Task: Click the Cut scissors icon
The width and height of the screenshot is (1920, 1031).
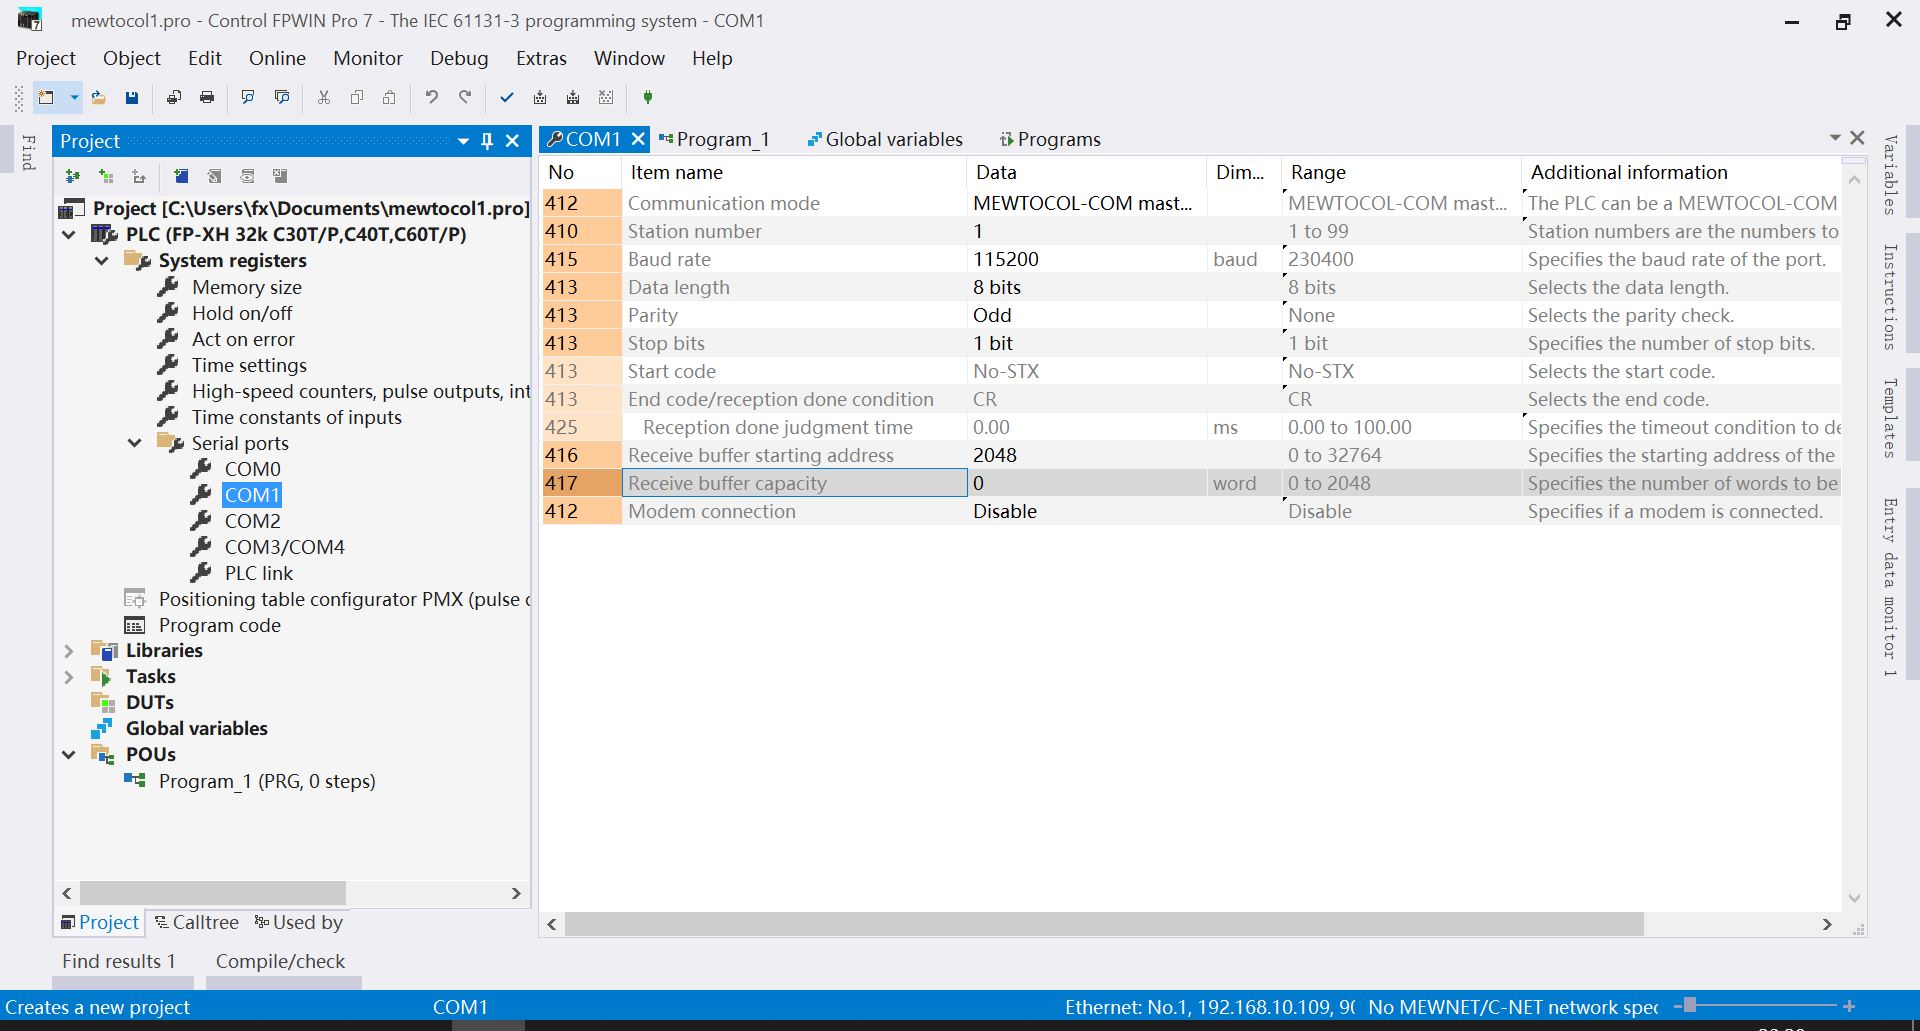Action: pyautogui.click(x=323, y=97)
